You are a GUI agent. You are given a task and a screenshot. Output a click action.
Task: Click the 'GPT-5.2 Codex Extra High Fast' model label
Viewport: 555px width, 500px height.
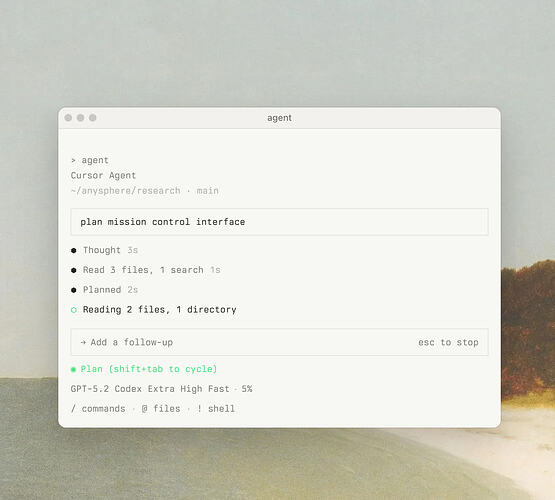[x=150, y=389]
